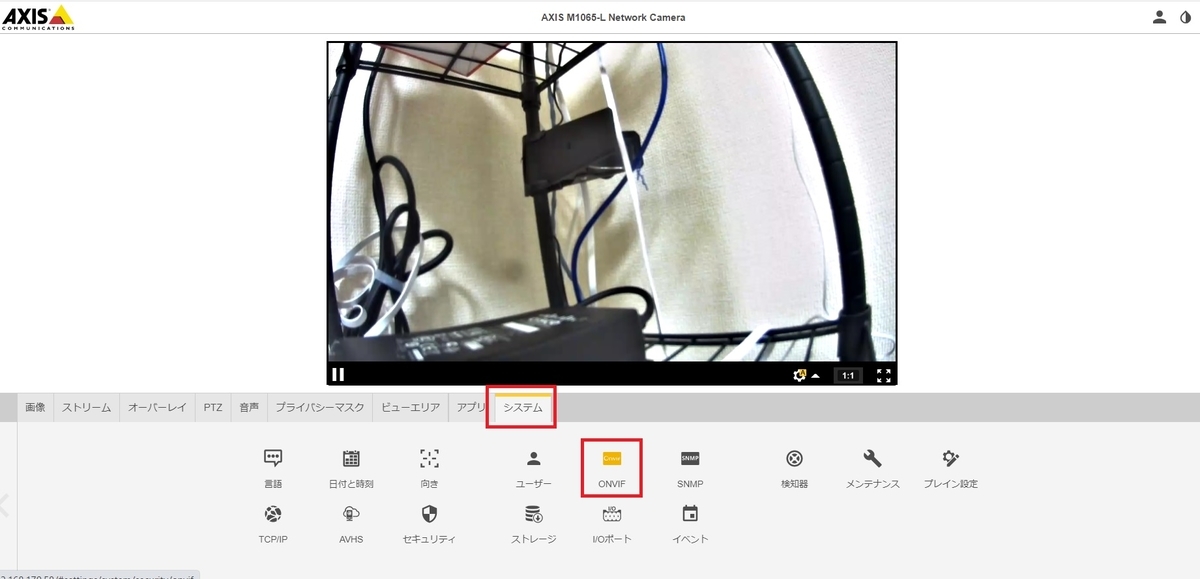Screen dimensions: 1200x579
Task: Switch to the プライバシーマスク tab
Action: [320, 408]
